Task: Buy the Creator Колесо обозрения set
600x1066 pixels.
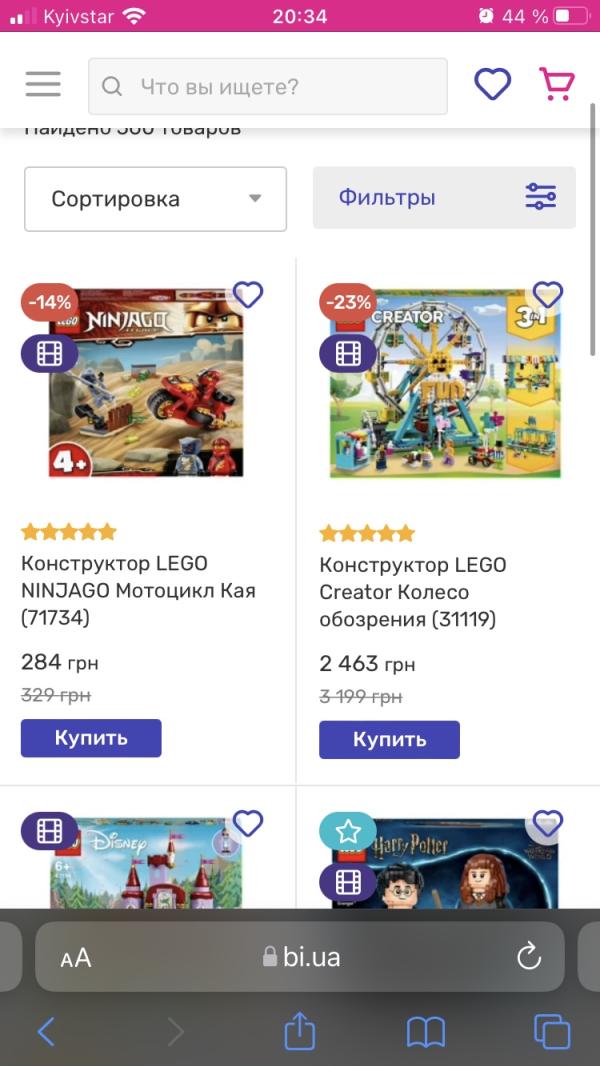Action: [389, 740]
